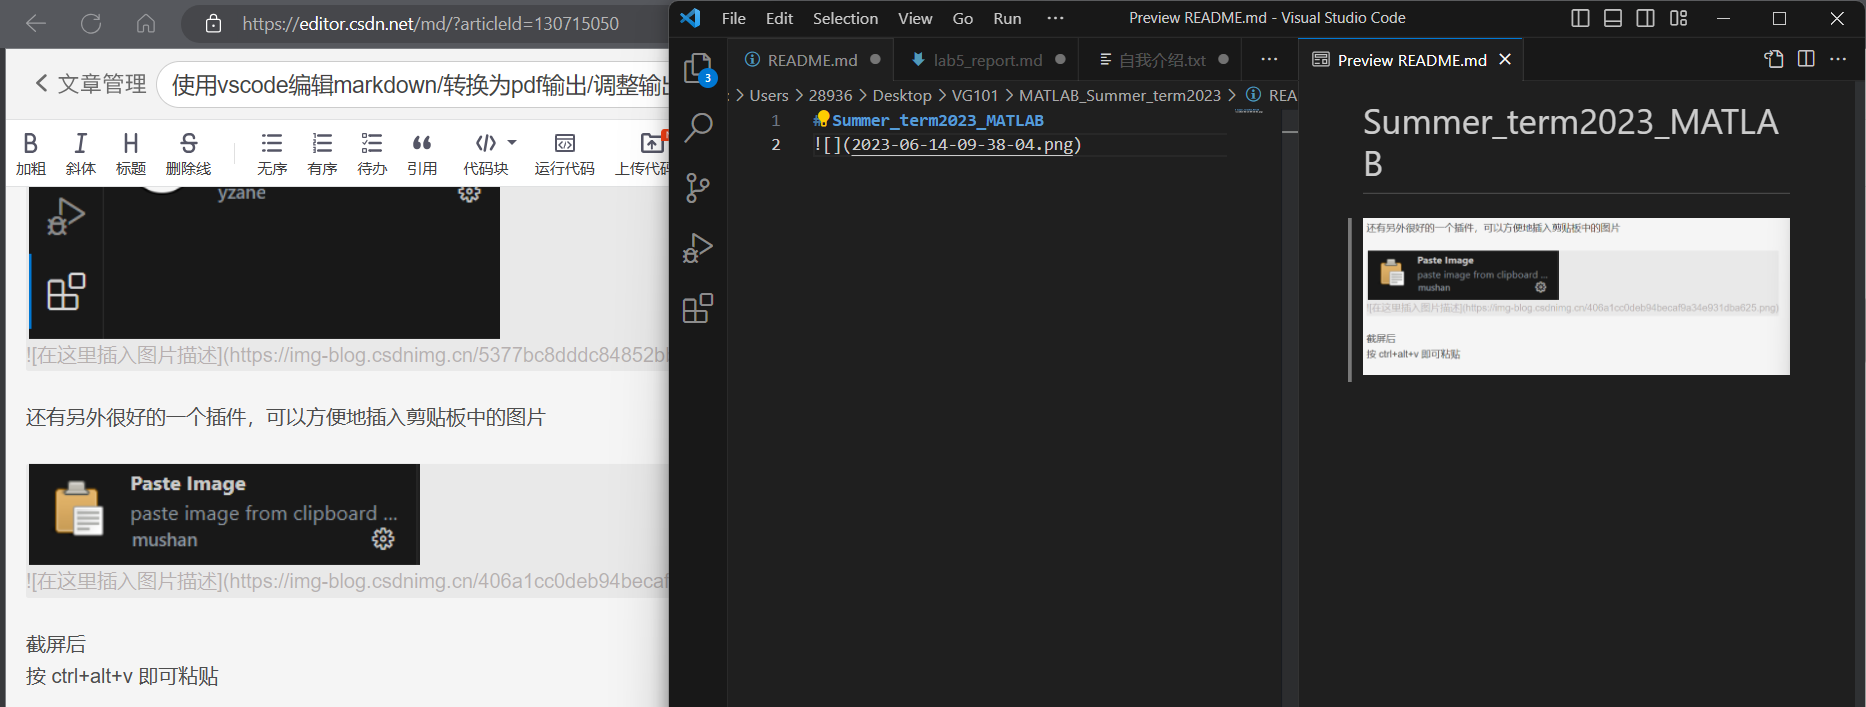This screenshot has height=707, width=1866.
Task: Reload the browser page
Action: point(91,23)
